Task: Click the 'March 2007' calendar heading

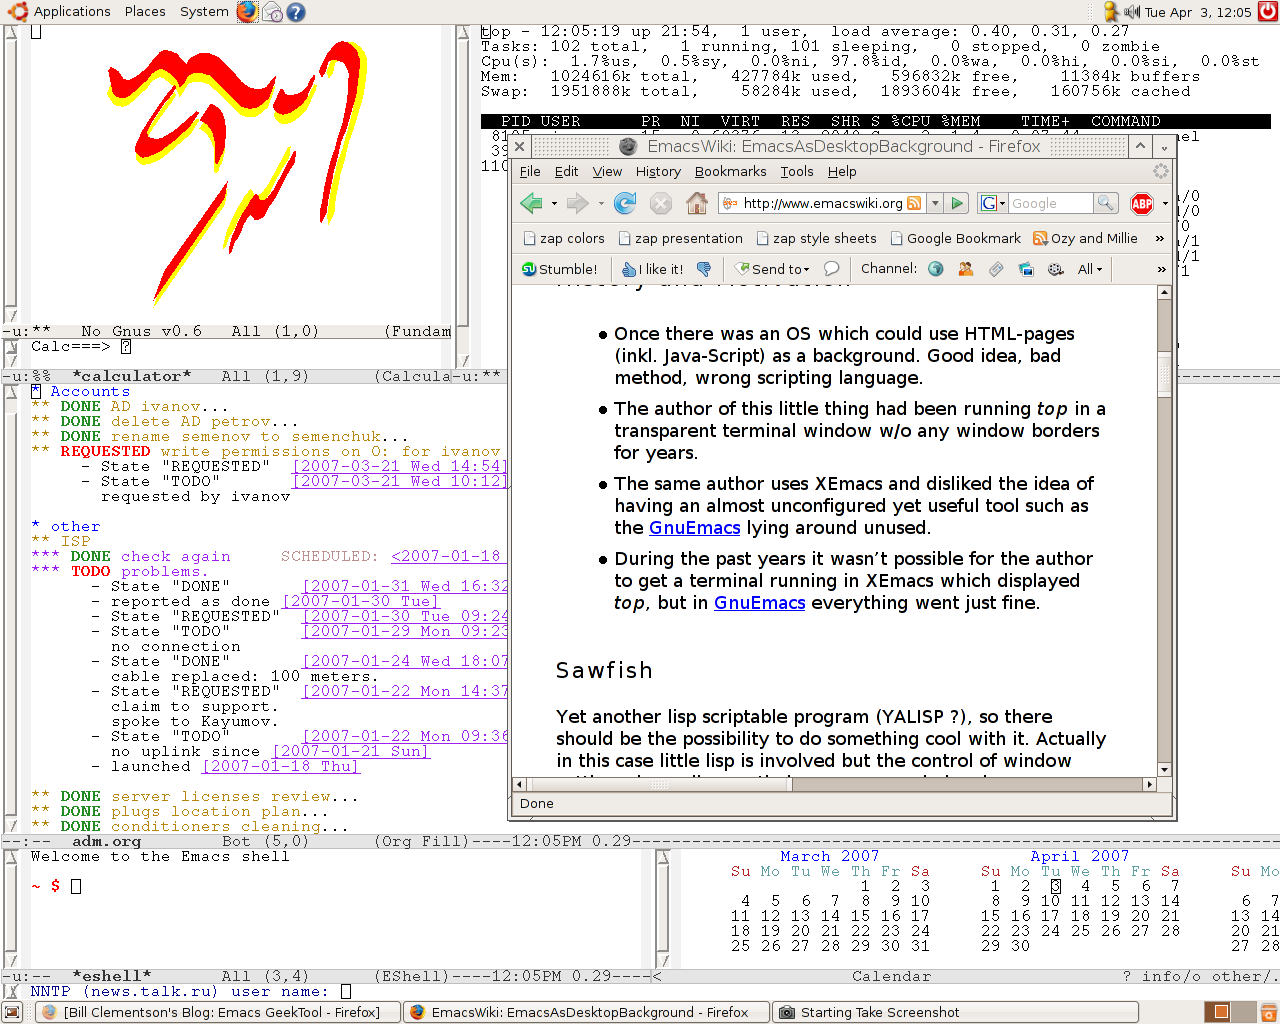Action: pos(830,856)
